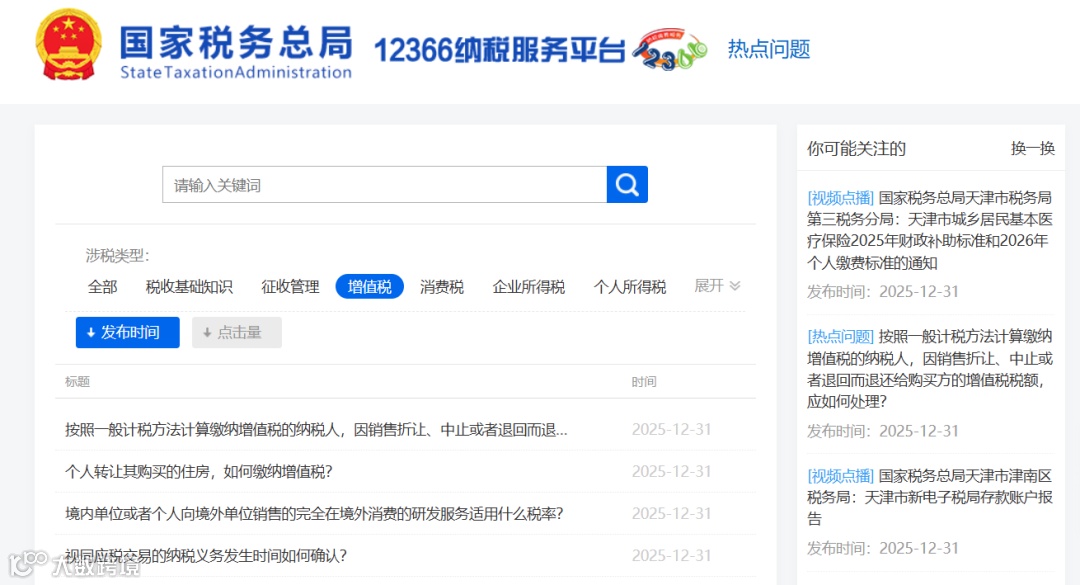Open 视同应税交易的纳税义务发生时间 question
Viewport: 1080px width, 585px height.
pos(206,556)
